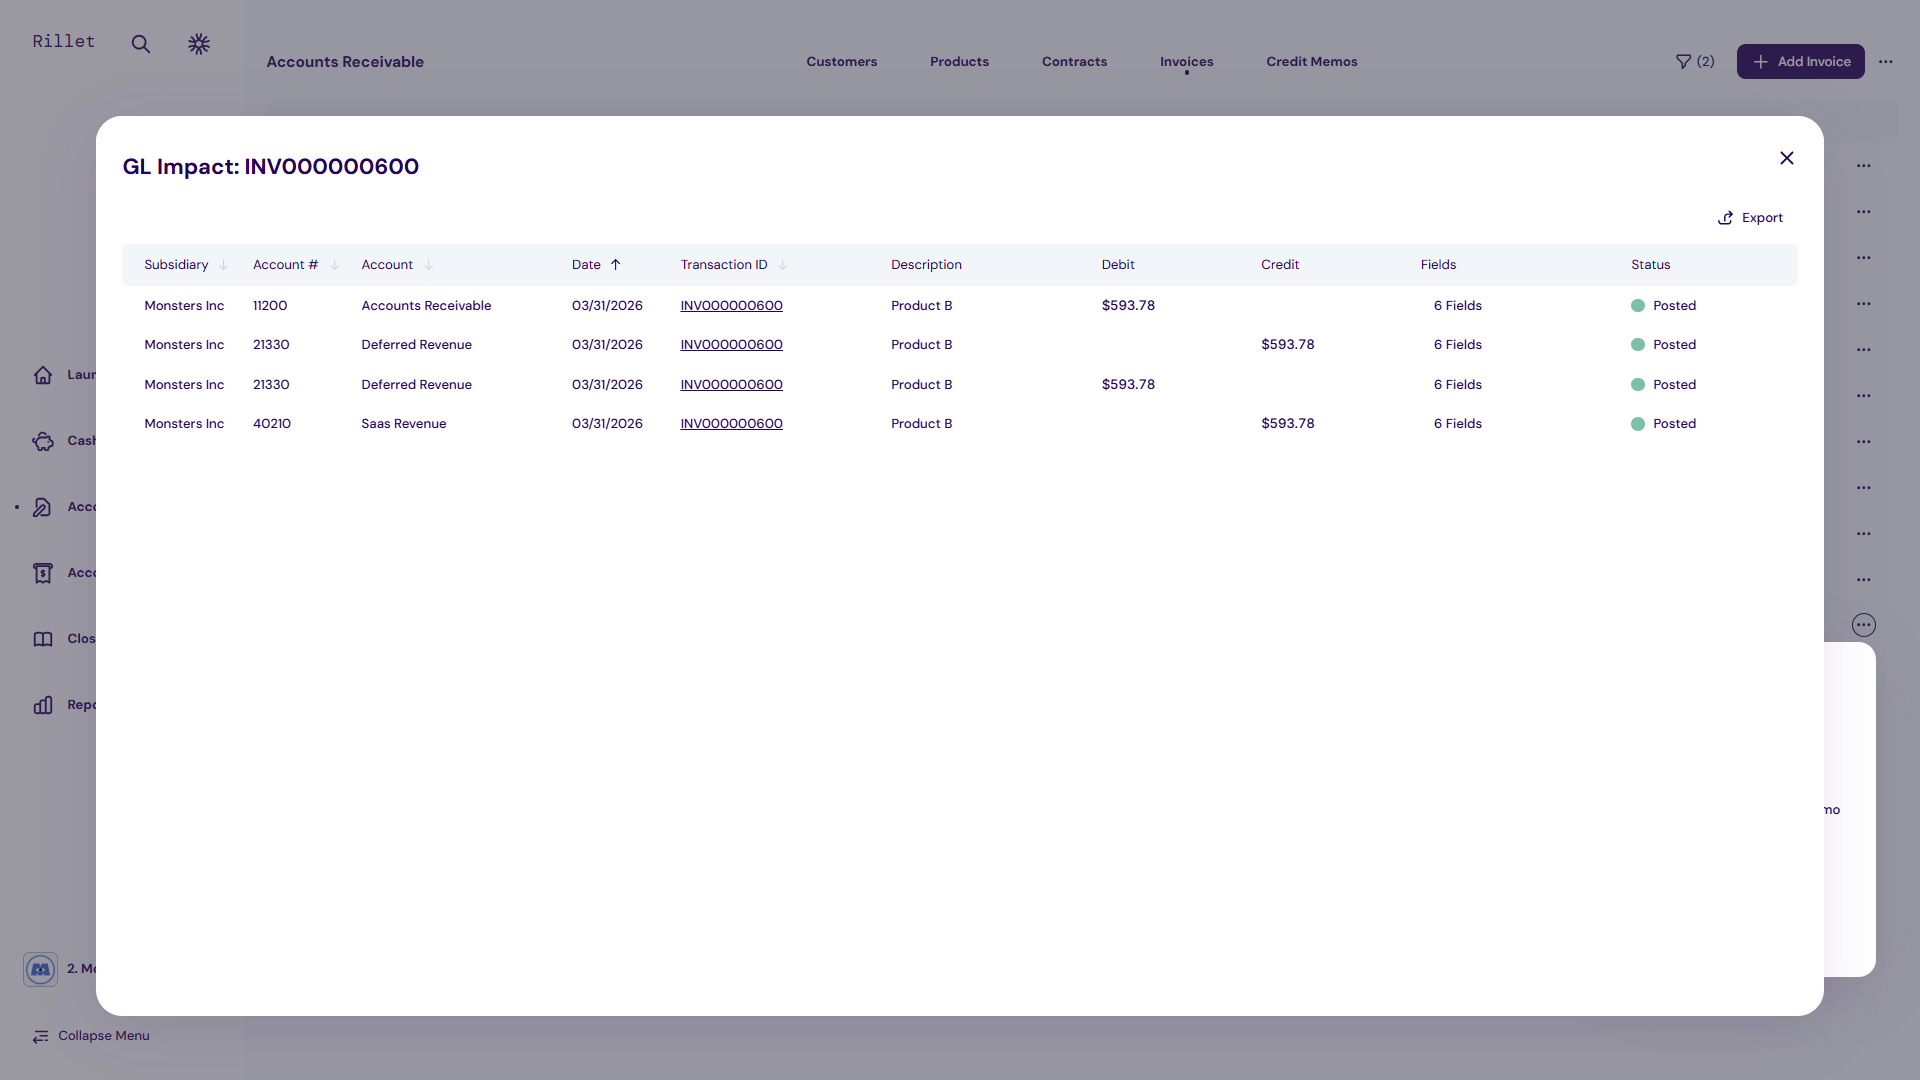Open the Reports bar chart icon
Screen dimensions: 1920x1080
[43, 705]
